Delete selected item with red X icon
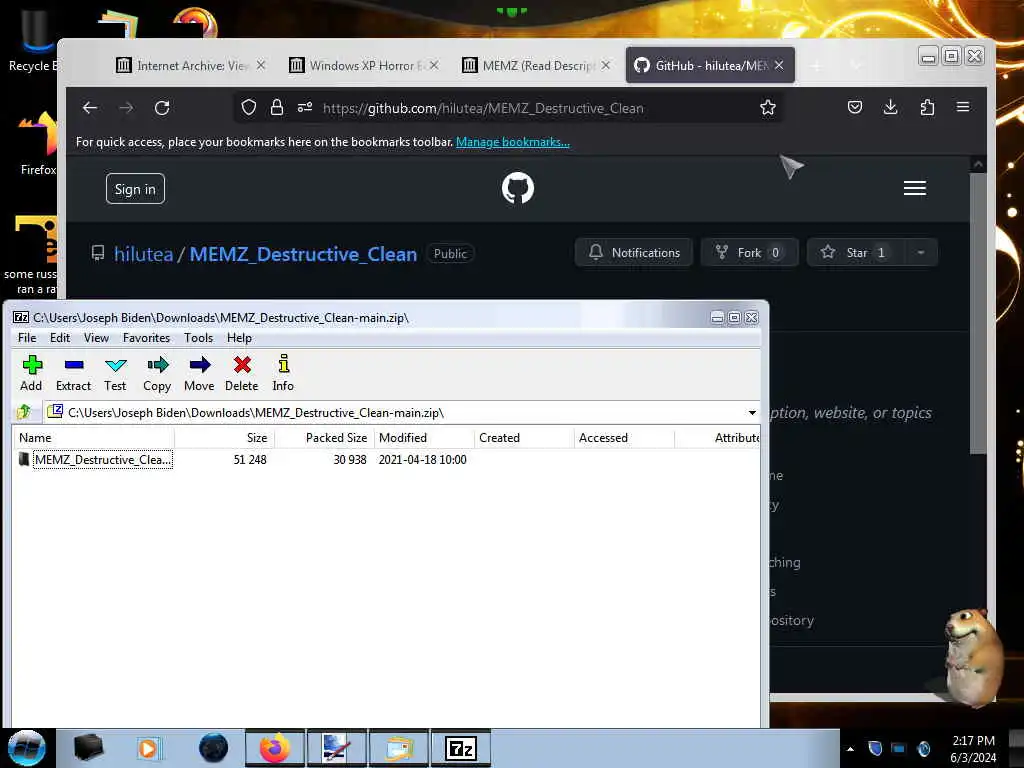The height and width of the screenshot is (768, 1024). click(242, 374)
